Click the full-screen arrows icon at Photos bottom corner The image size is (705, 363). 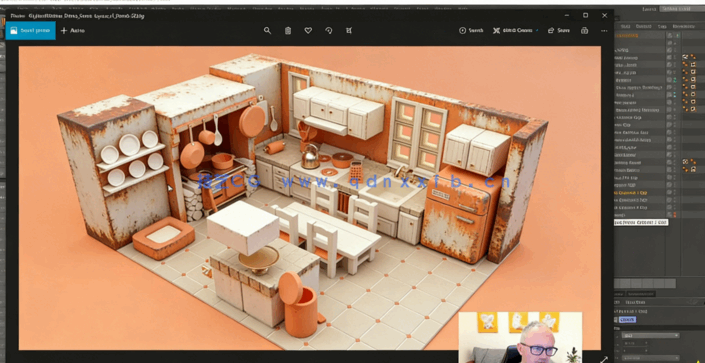click(x=604, y=359)
